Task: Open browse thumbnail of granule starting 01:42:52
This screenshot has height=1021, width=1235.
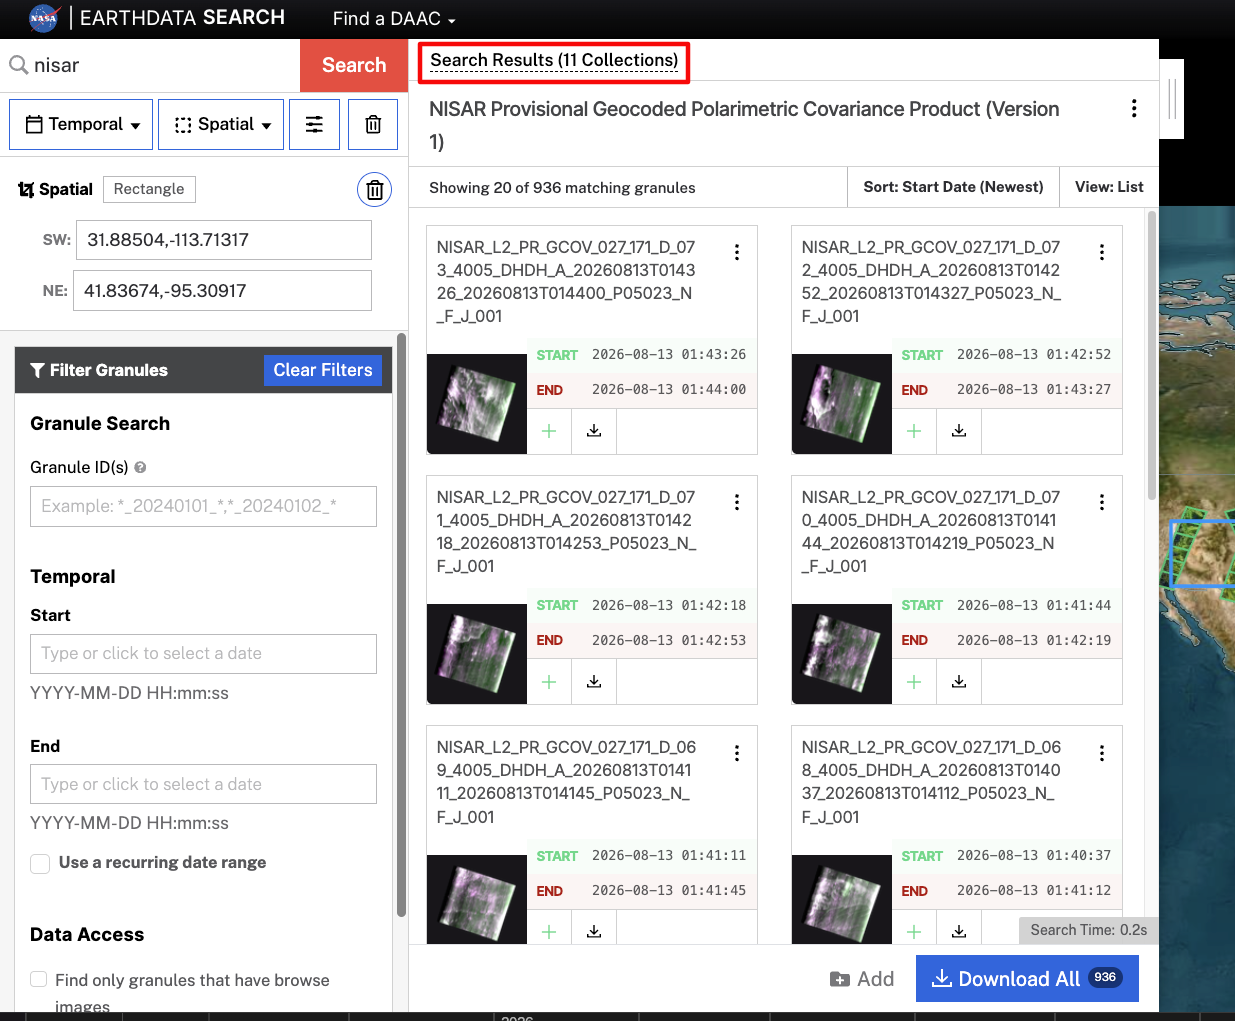Action: tap(842, 404)
